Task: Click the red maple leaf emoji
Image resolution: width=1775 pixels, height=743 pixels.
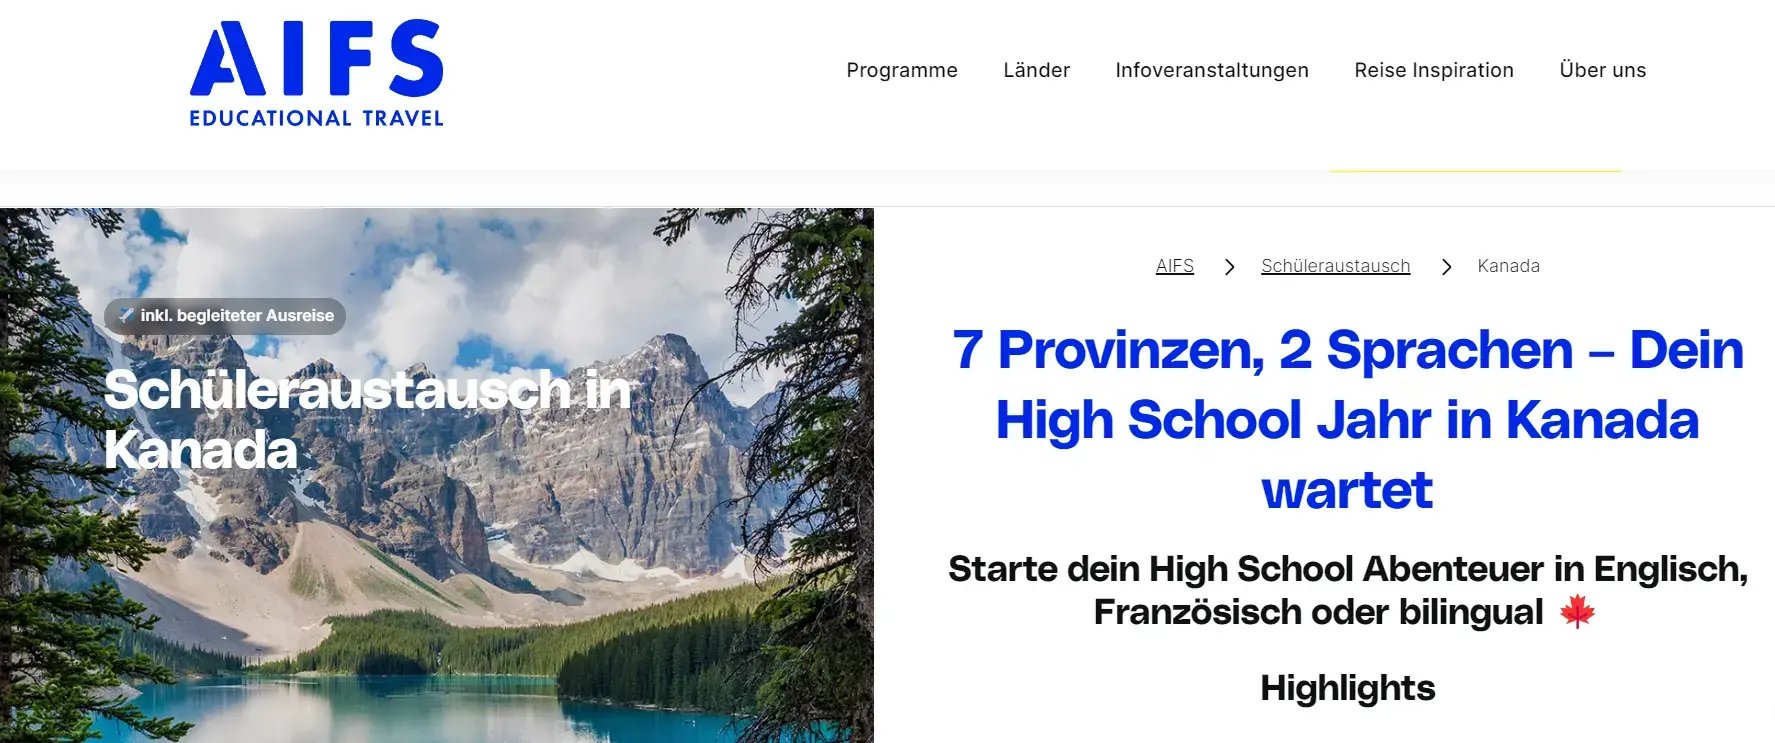Action: pos(1577,611)
